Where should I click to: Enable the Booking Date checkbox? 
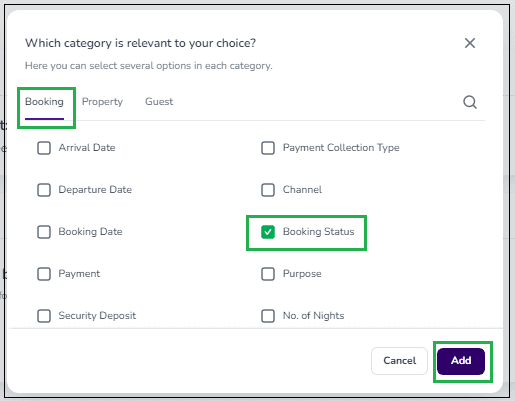(x=44, y=232)
